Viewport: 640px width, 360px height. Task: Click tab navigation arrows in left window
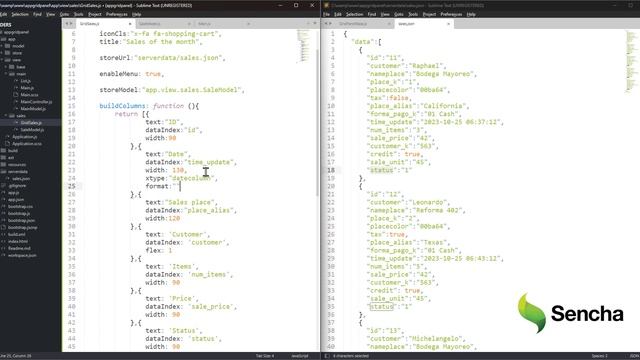point(69,24)
